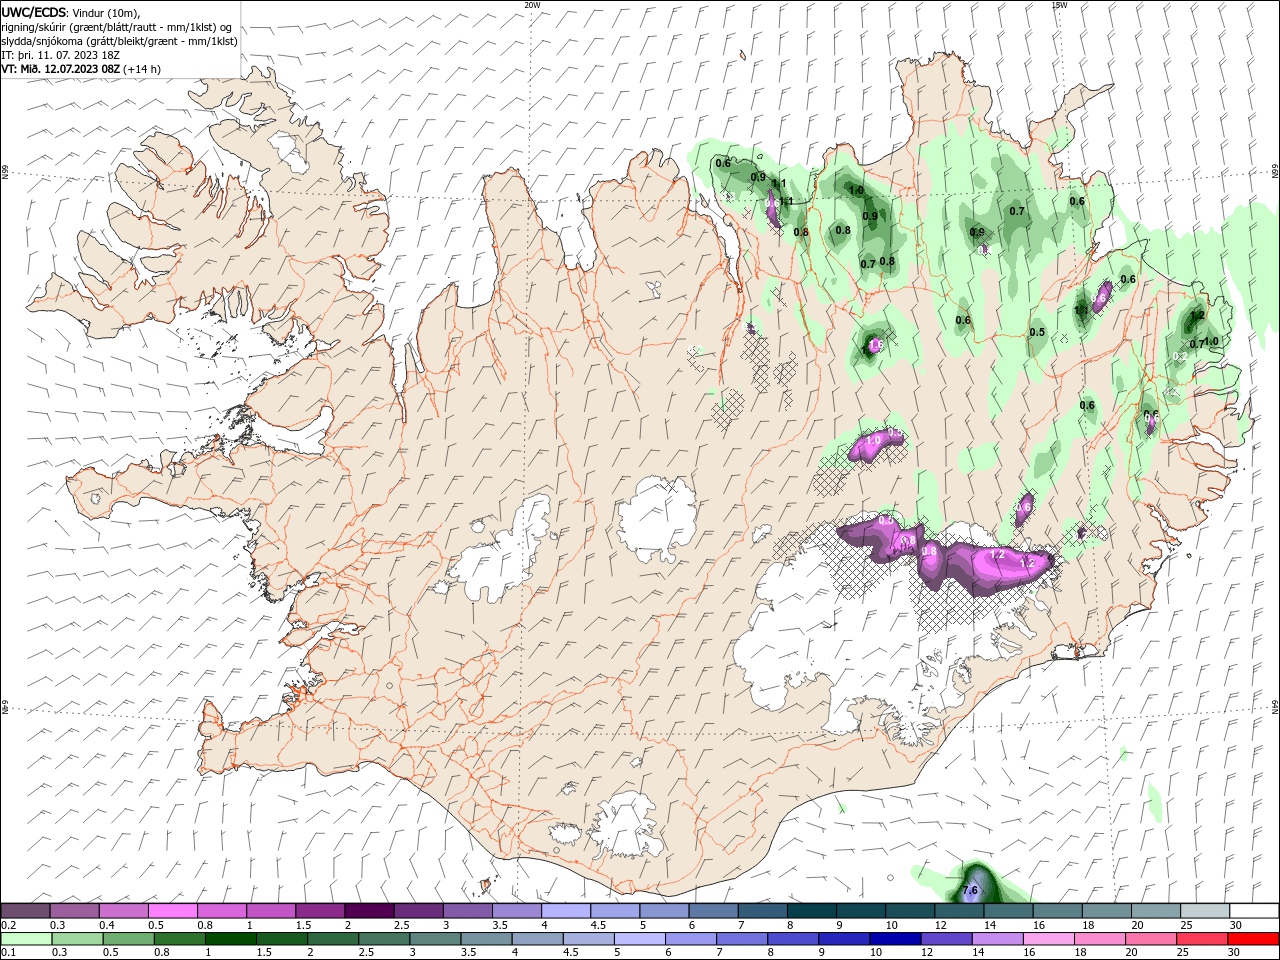The width and height of the screenshot is (1280, 960).
Task: Click the rigning/skúrir legend description line
Action: tap(117, 27)
